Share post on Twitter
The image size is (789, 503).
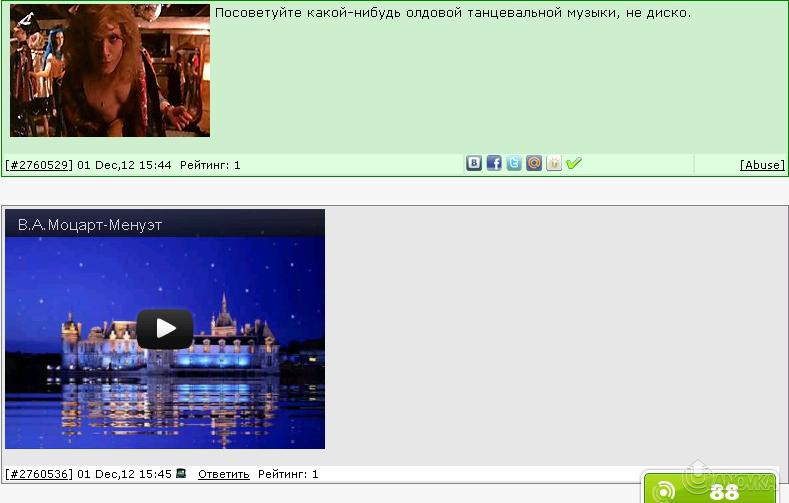coord(514,164)
